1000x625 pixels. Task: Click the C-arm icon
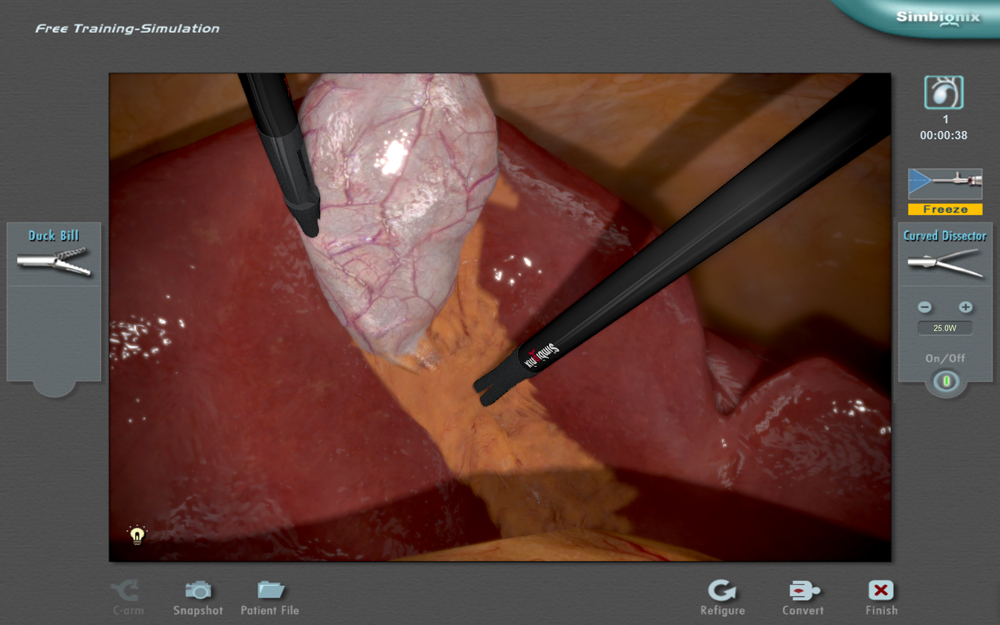[128, 590]
